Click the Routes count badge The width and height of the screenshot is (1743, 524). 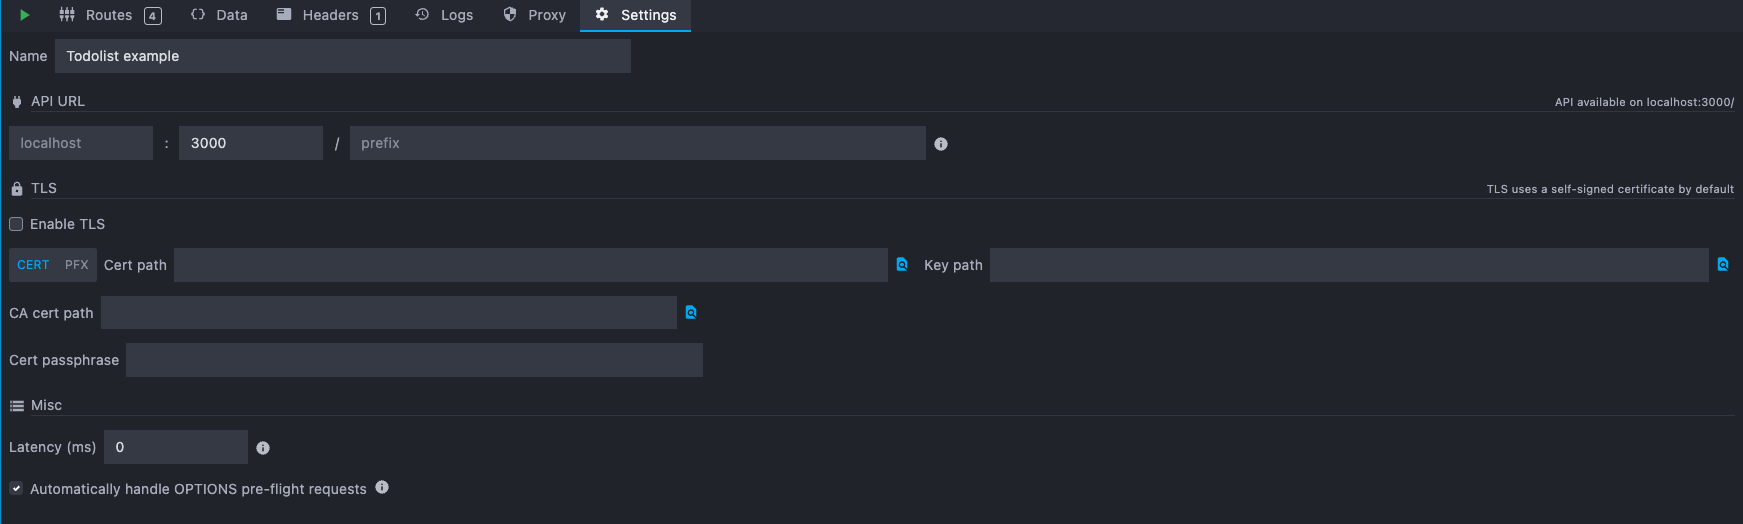pos(152,16)
